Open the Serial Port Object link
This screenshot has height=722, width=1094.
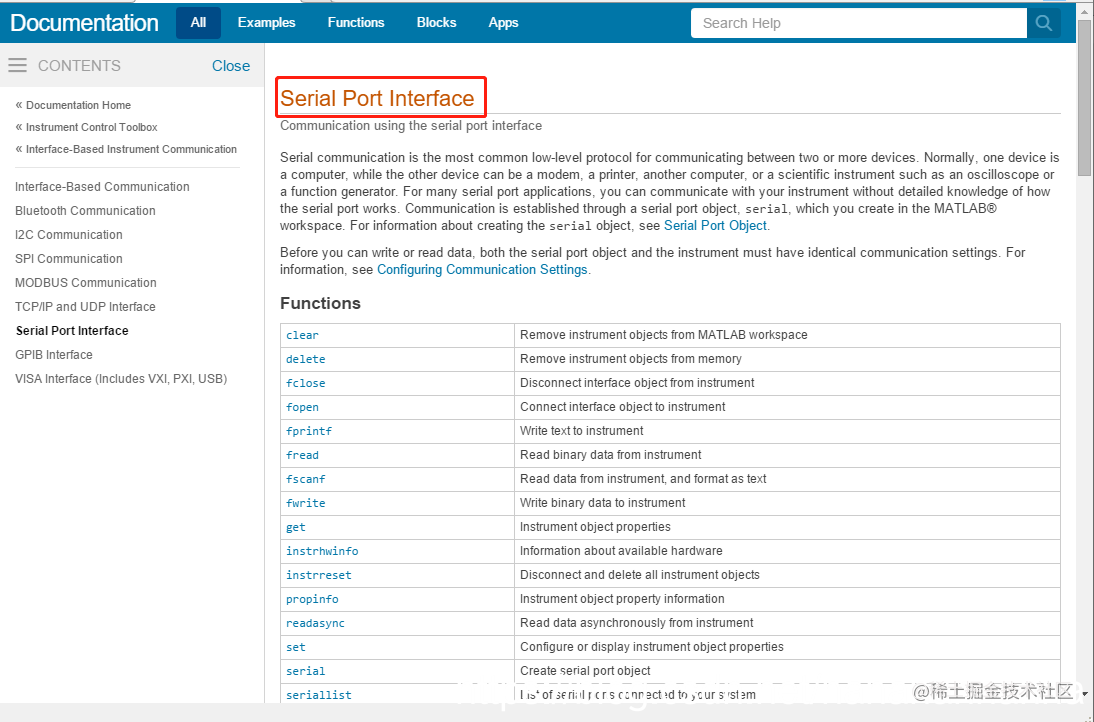(715, 225)
